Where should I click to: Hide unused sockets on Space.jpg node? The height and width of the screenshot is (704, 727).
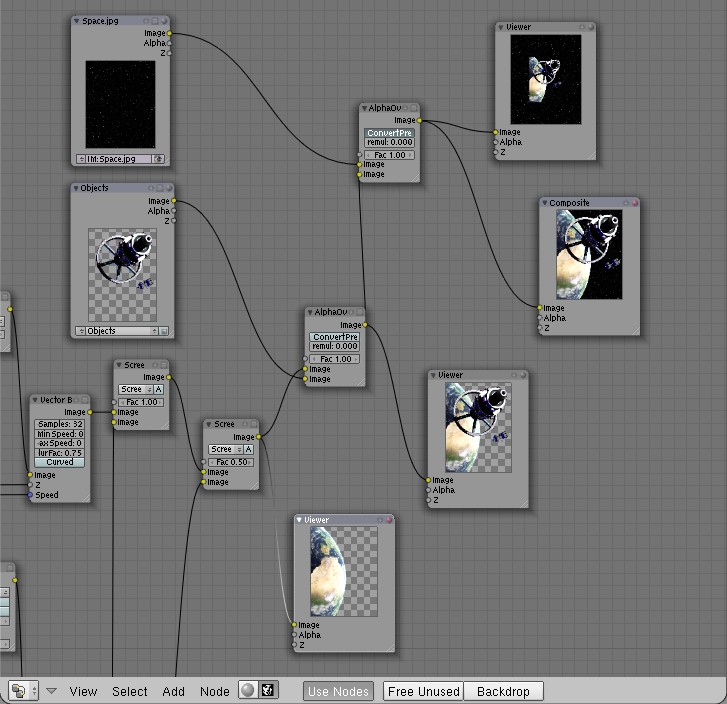(x=146, y=21)
